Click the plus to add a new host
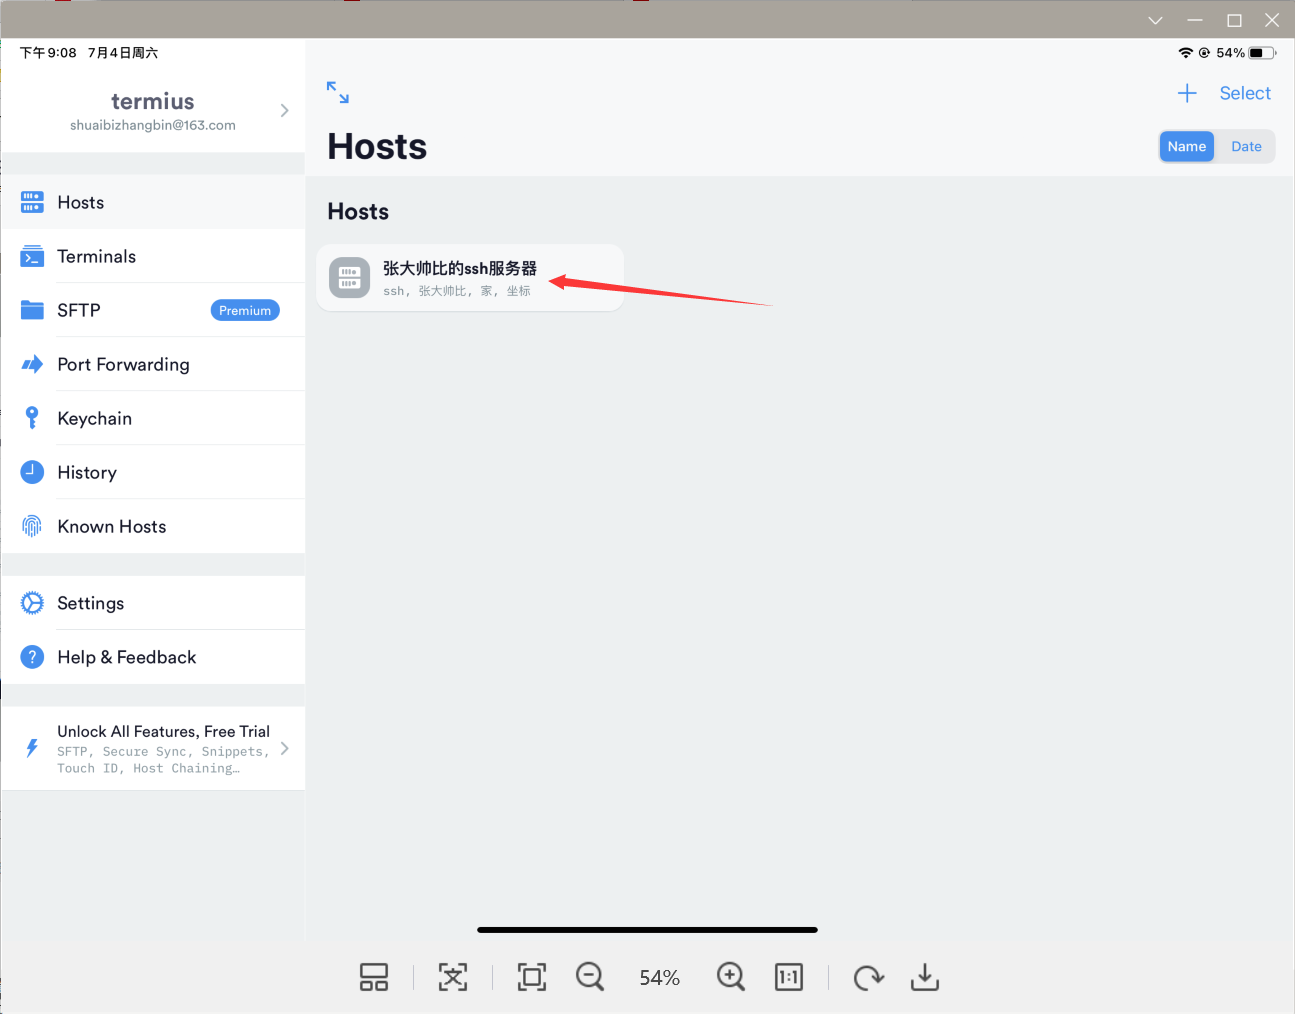 1187,92
